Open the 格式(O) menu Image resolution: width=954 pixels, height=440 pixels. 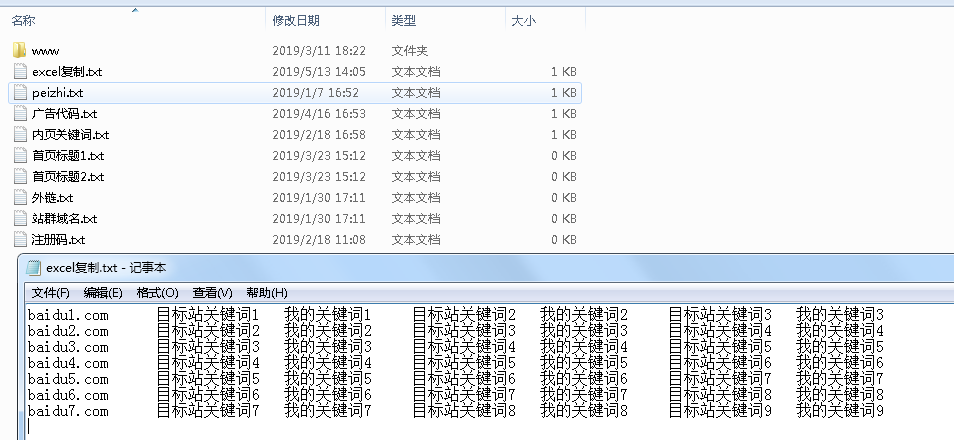pyautogui.click(x=157, y=293)
